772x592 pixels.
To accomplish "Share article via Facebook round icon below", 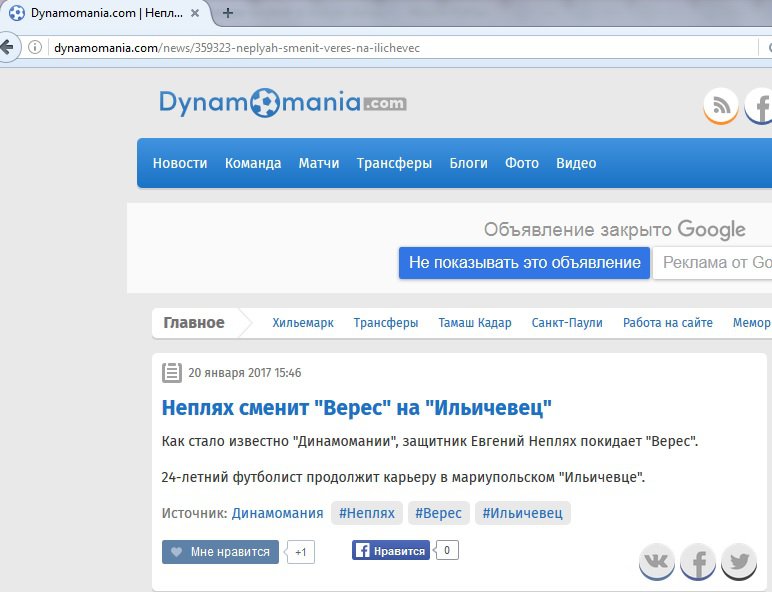I will (x=698, y=562).
